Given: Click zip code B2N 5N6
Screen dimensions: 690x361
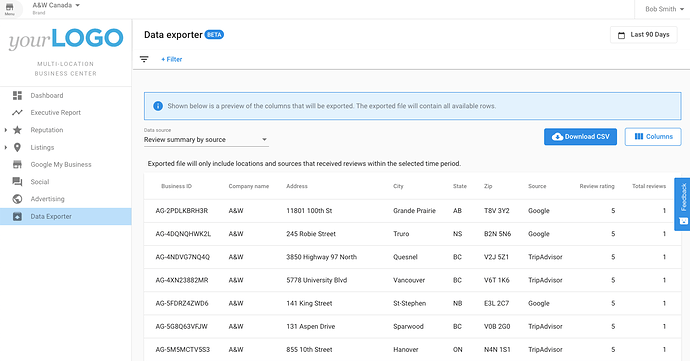Looking at the screenshot, I should (x=498, y=234).
